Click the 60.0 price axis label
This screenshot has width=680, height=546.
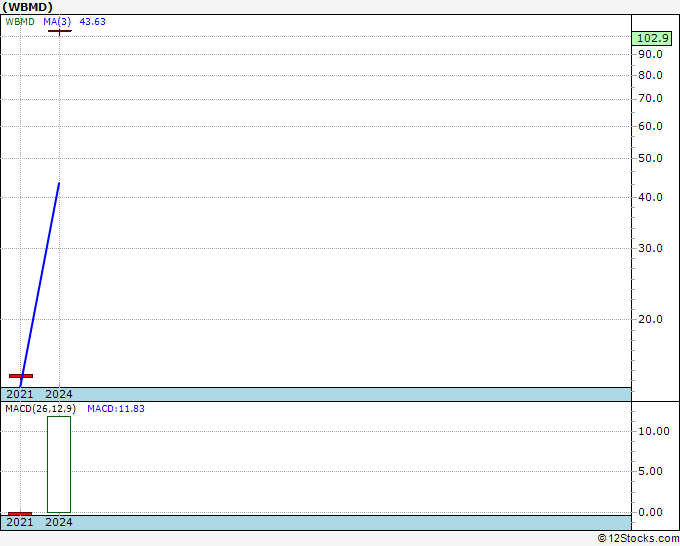(x=651, y=126)
